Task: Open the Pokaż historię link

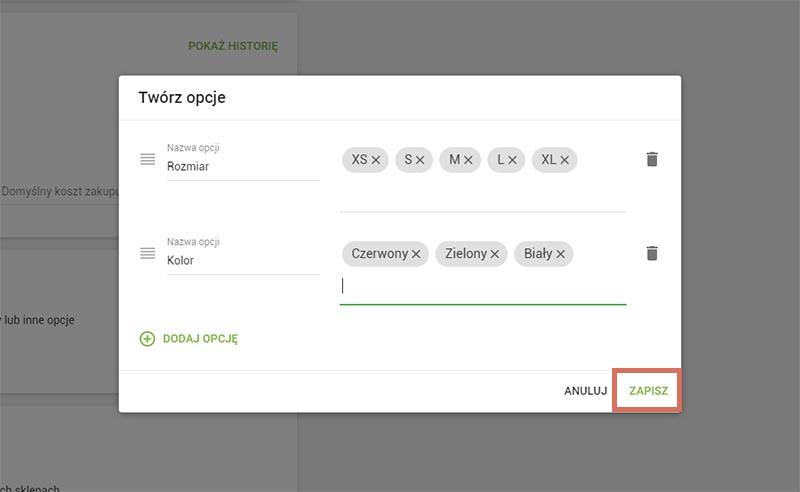Action: pos(233,46)
